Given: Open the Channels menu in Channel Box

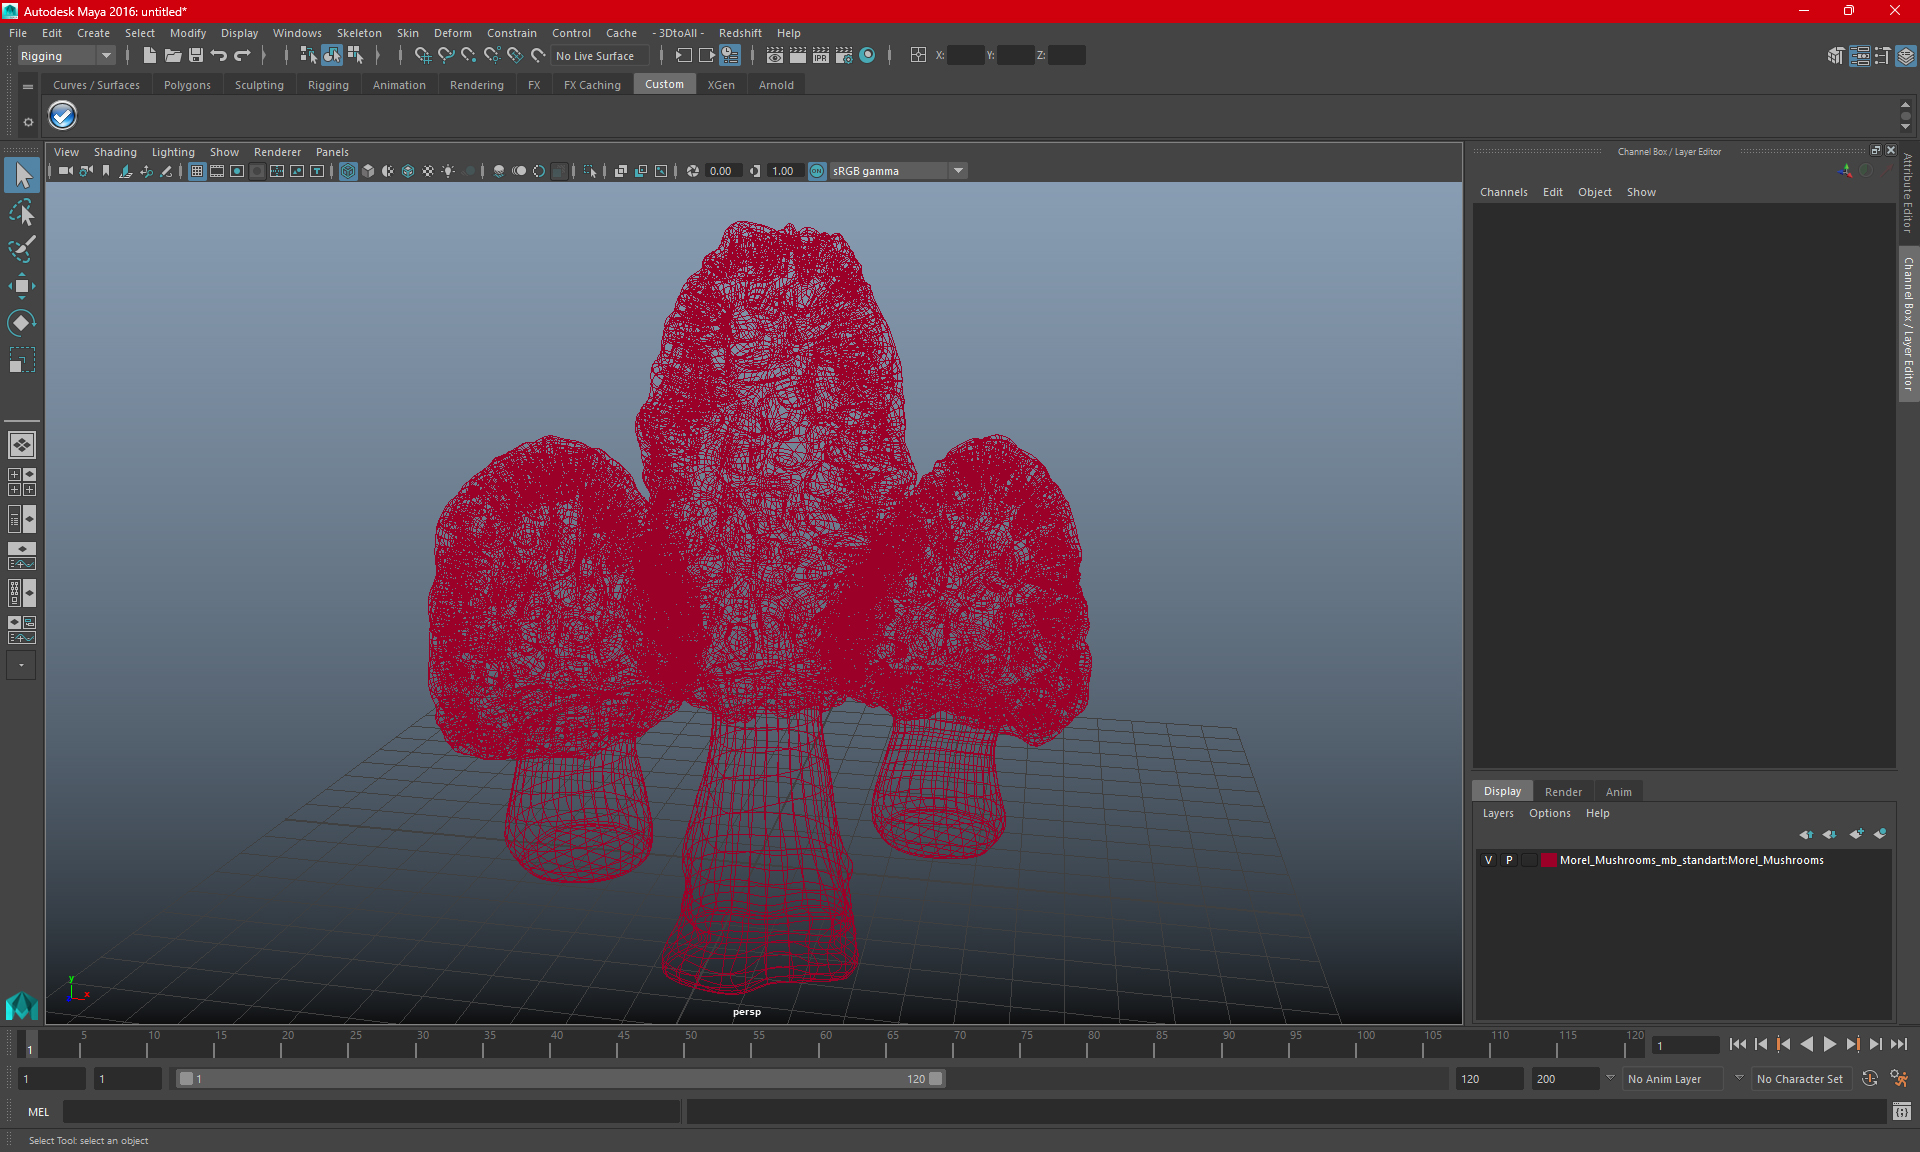Looking at the screenshot, I should pos(1503,192).
